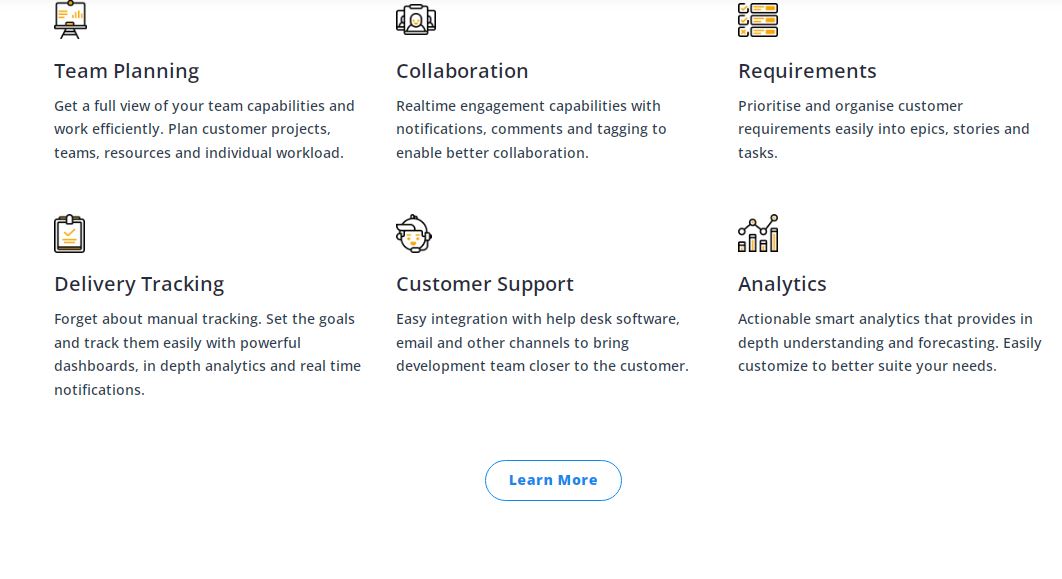Click the Requirements list icon
The height and width of the screenshot is (579, 1062).
[x=757, y=19]
